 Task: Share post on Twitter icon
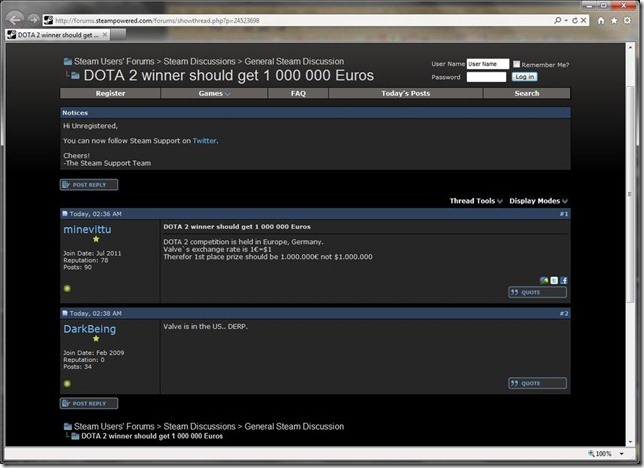(x=554, y=280)
